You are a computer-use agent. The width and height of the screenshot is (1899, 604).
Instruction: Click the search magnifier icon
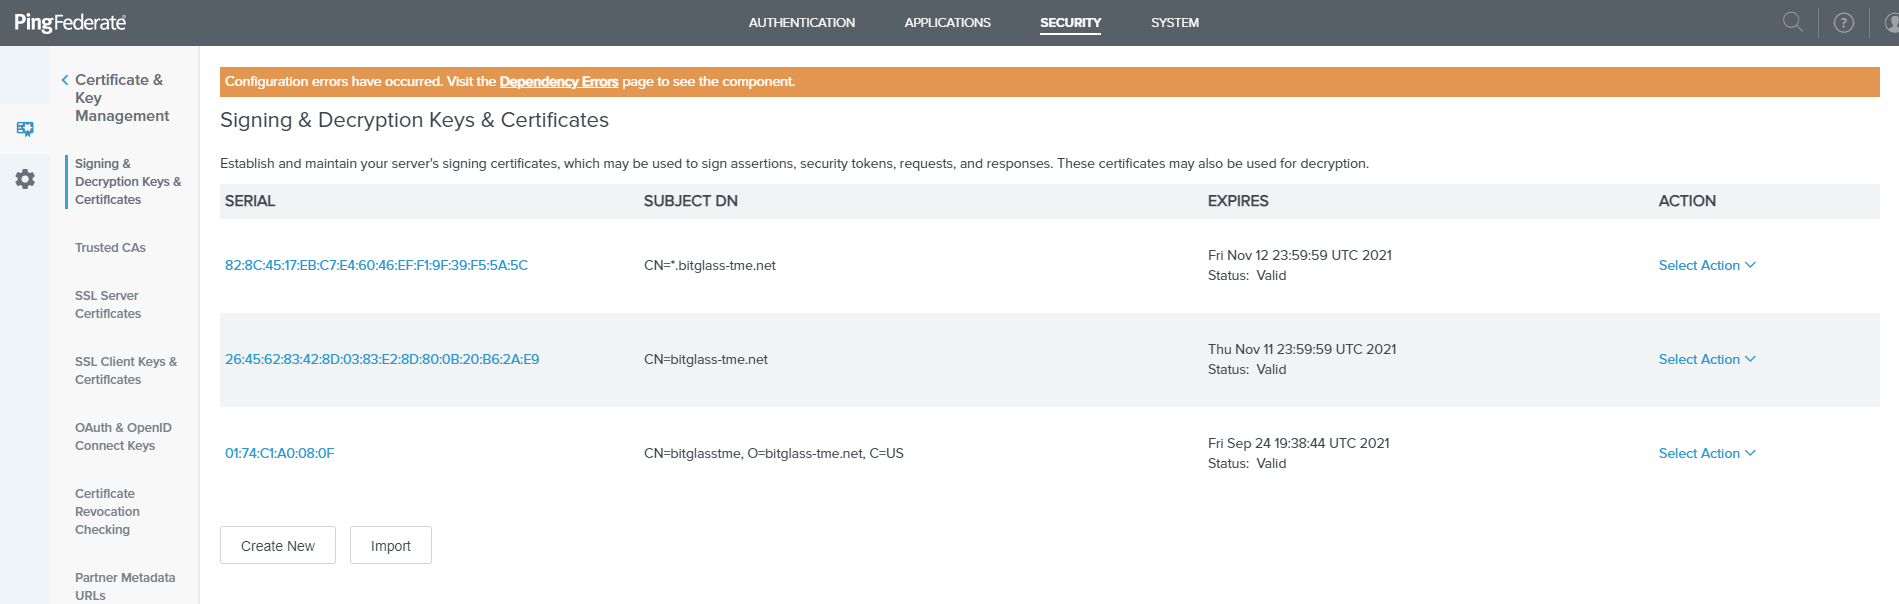1792,22
